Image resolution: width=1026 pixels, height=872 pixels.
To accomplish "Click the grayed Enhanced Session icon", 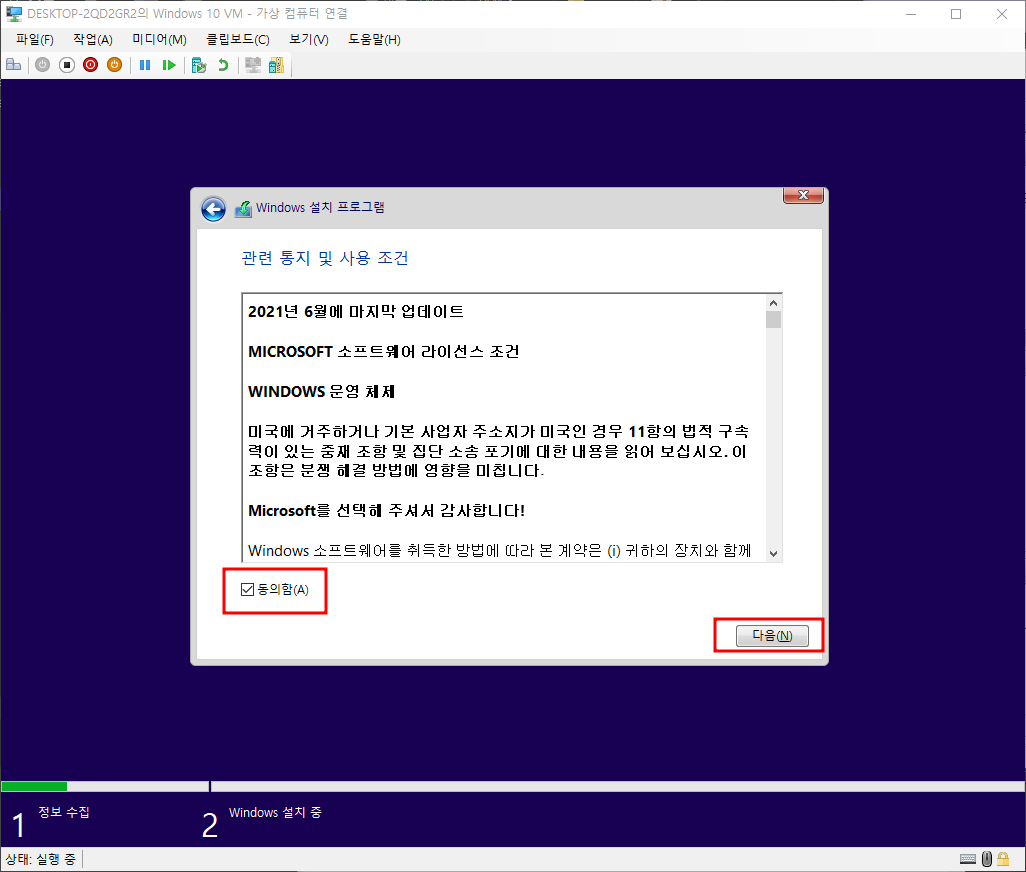I will point(253,65).
